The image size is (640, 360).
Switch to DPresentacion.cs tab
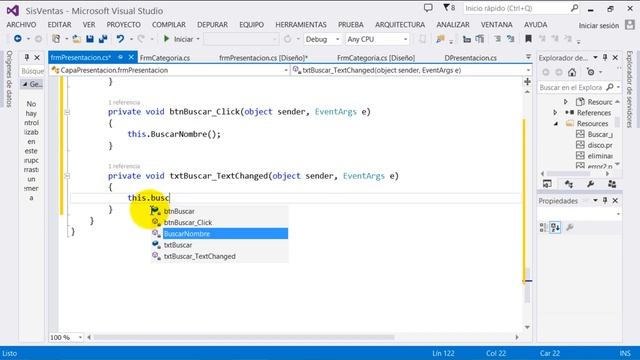tap(471, 58)
